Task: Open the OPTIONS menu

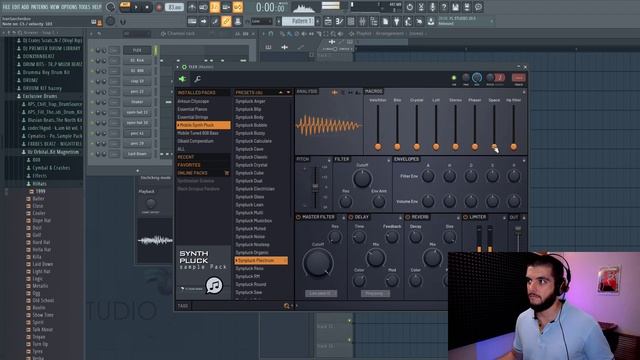Action: point(69,7)
